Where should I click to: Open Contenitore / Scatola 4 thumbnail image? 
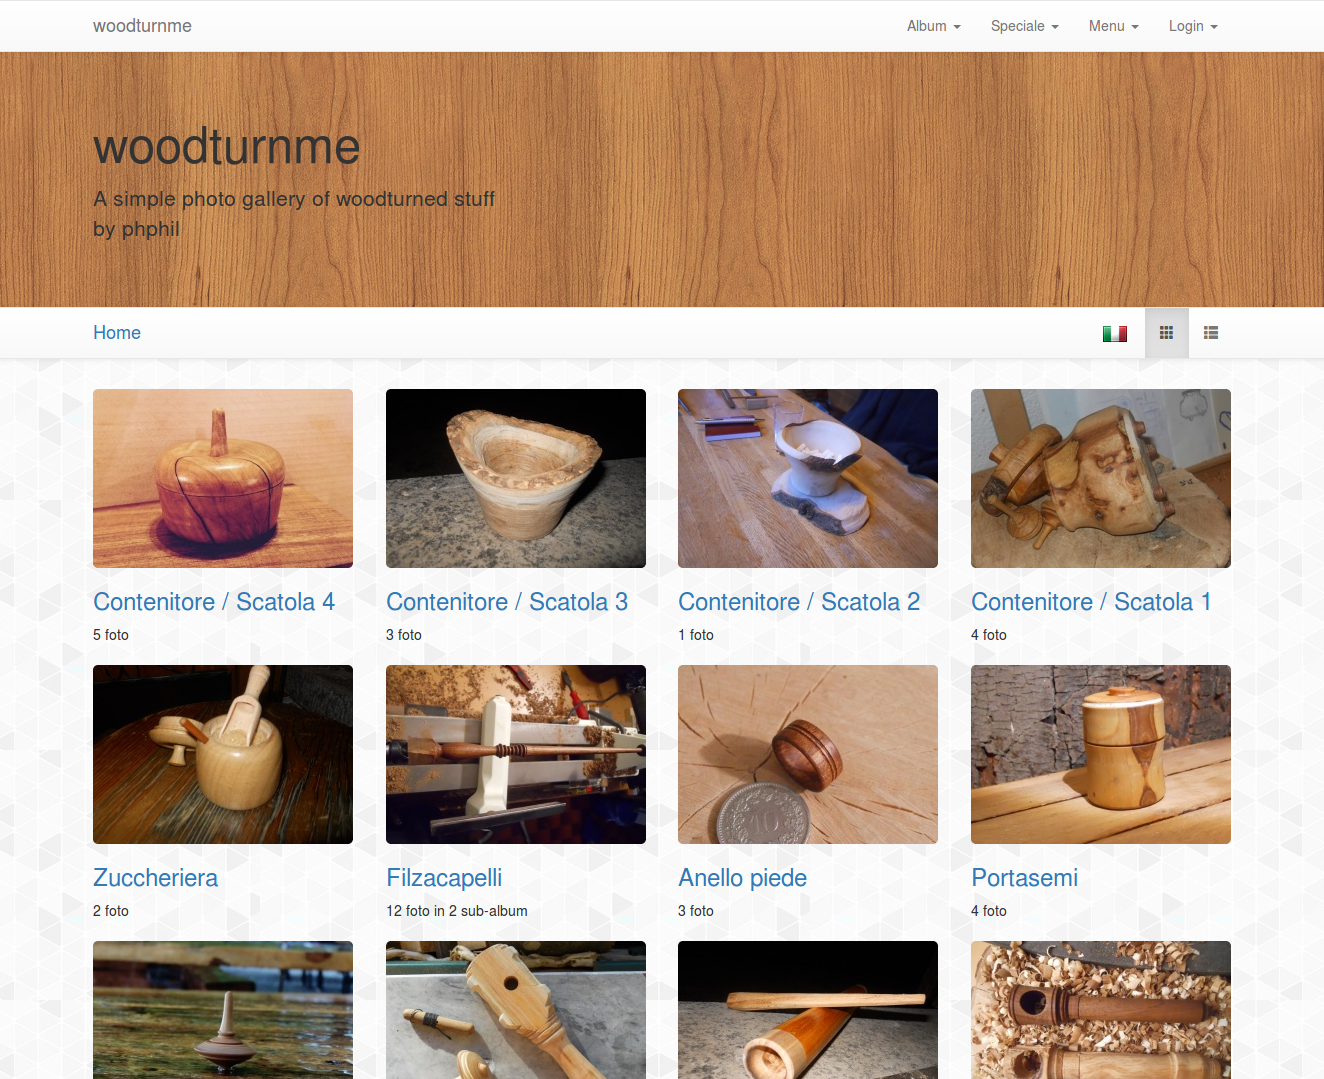pos(223,478)
